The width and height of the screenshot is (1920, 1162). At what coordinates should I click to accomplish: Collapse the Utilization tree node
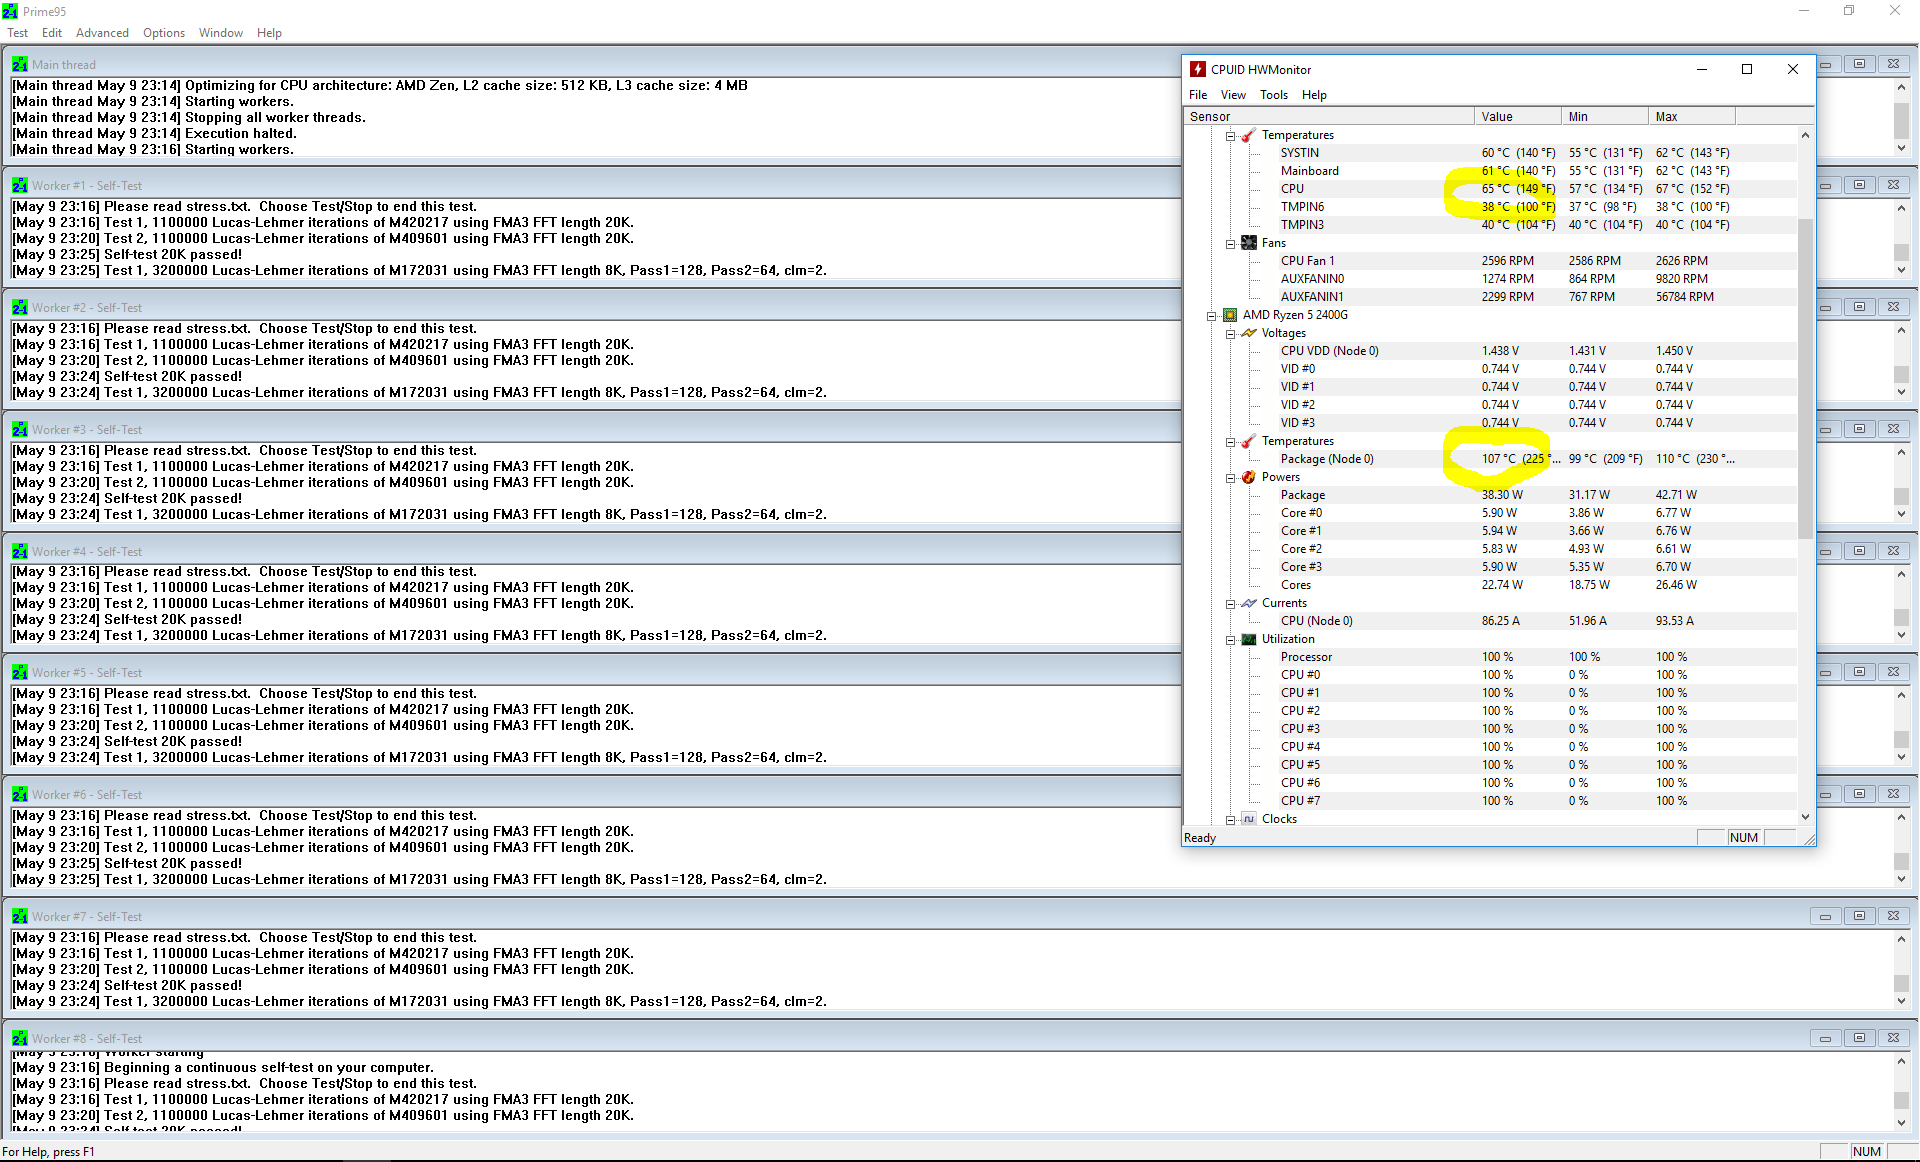tap(1231, 639)
